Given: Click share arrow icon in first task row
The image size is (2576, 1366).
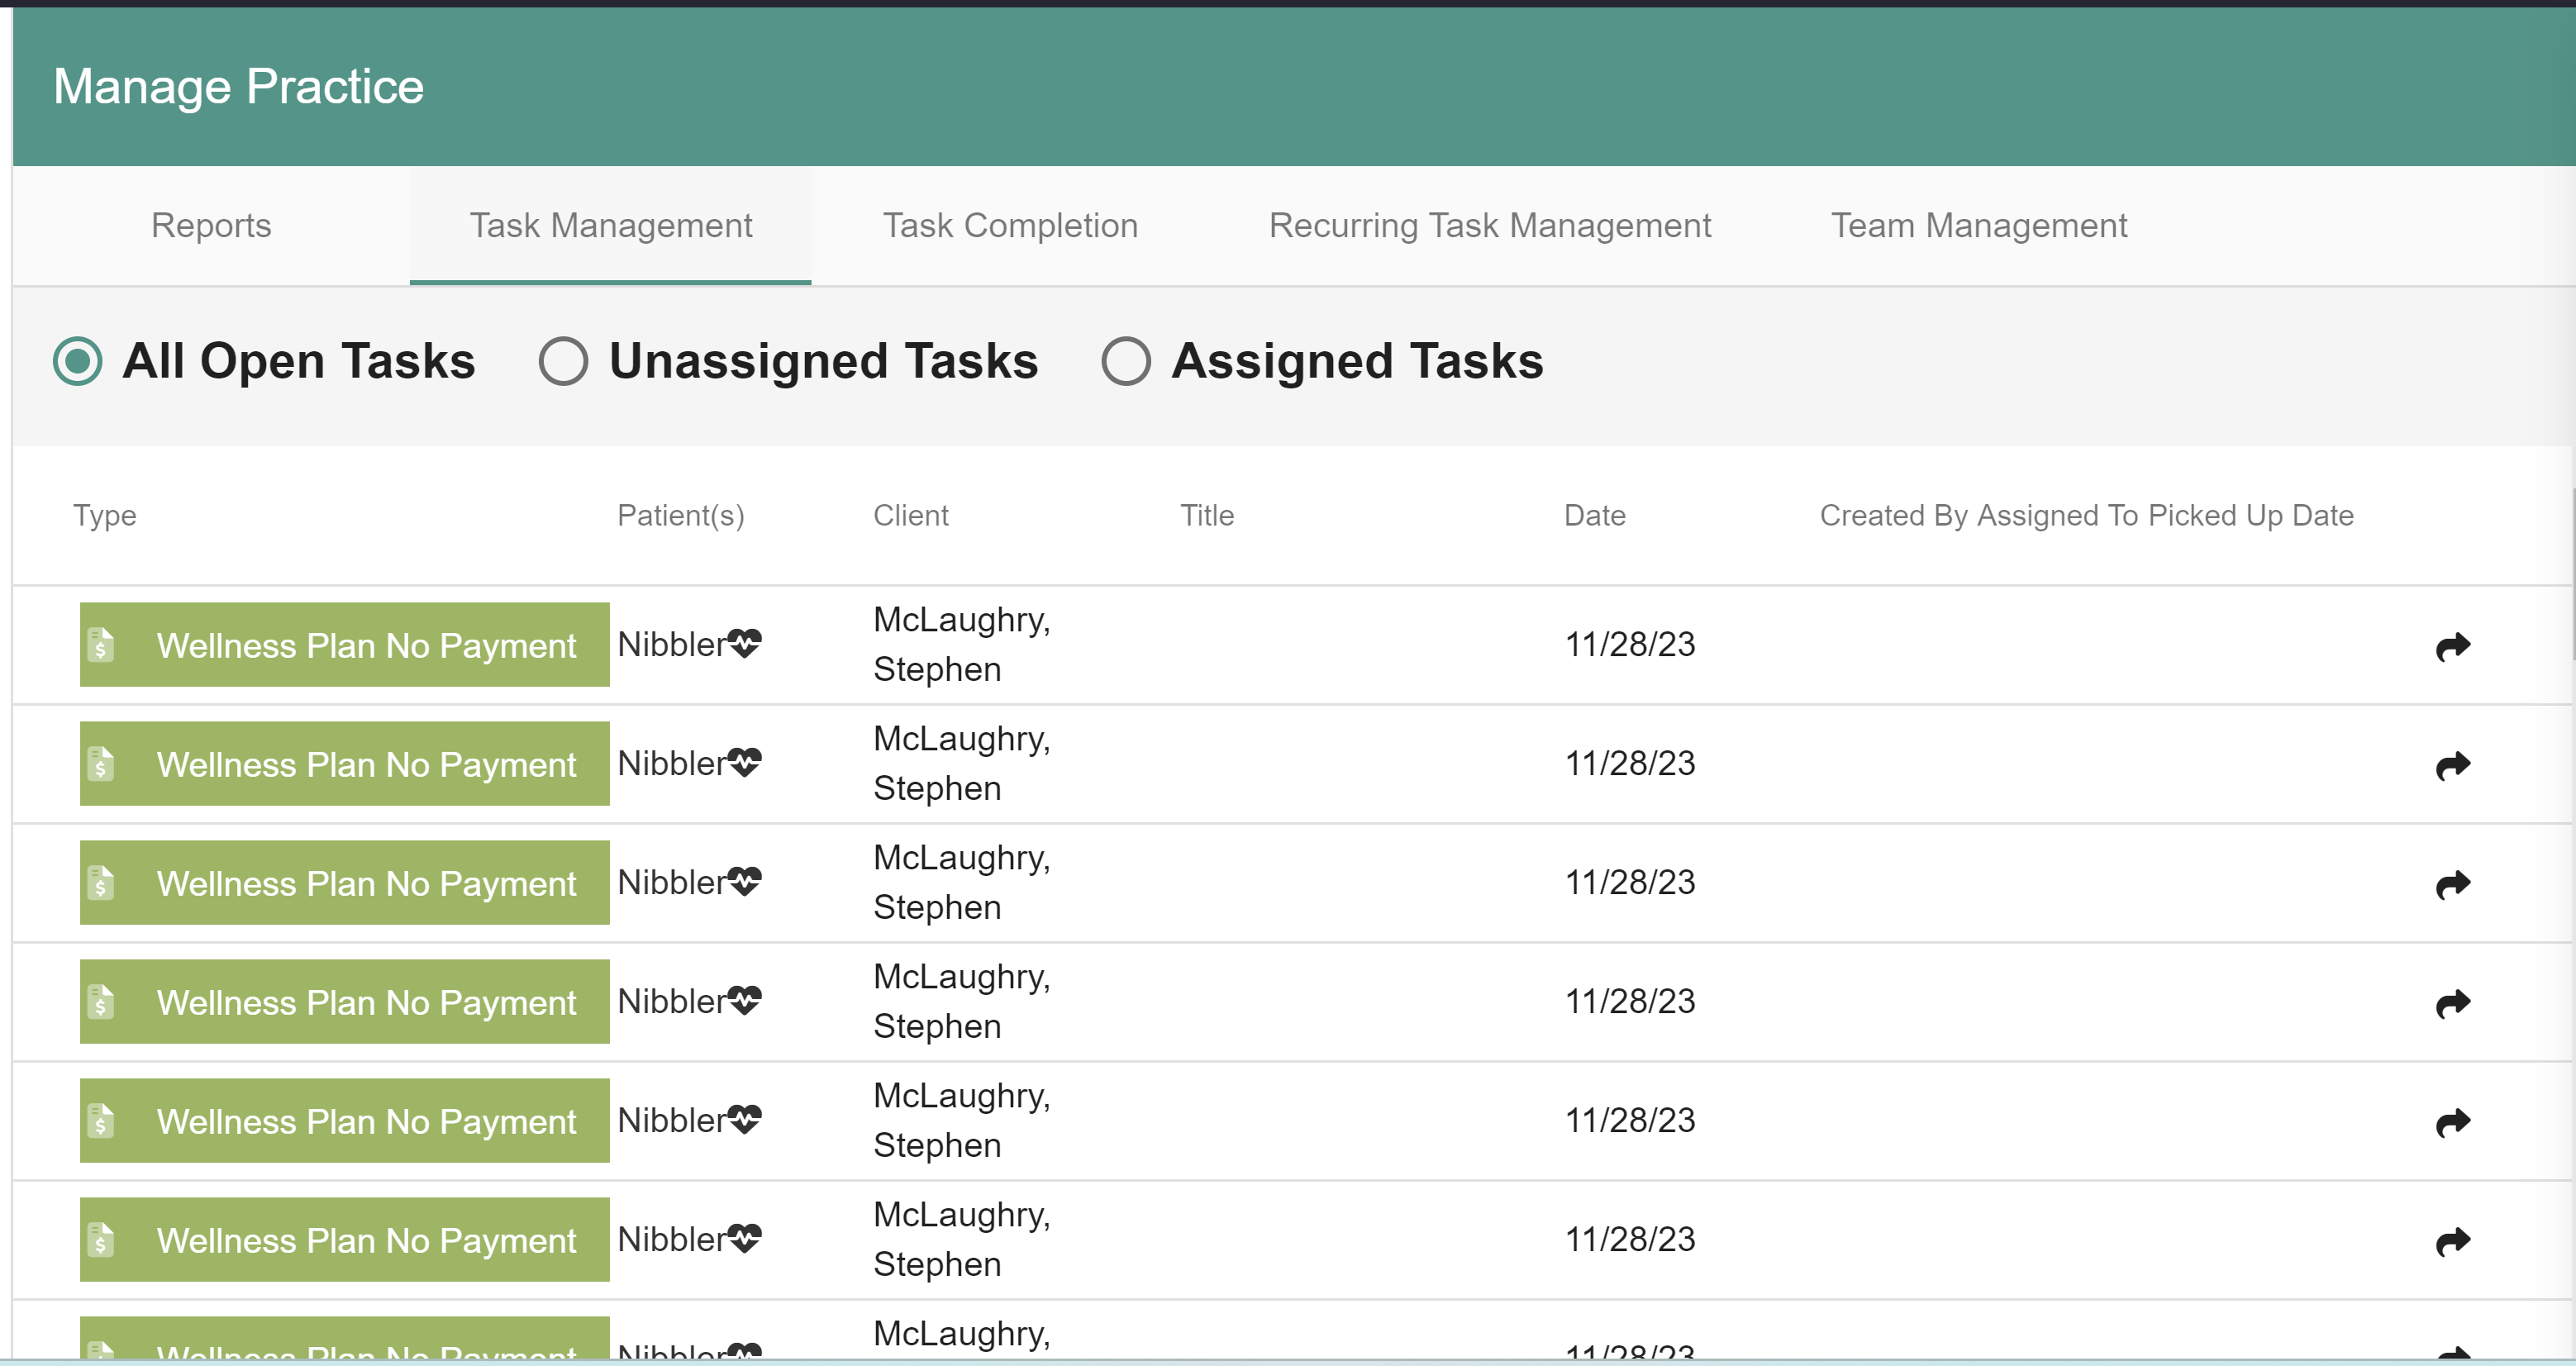Looking at the screenshot, I should 2452,646.
